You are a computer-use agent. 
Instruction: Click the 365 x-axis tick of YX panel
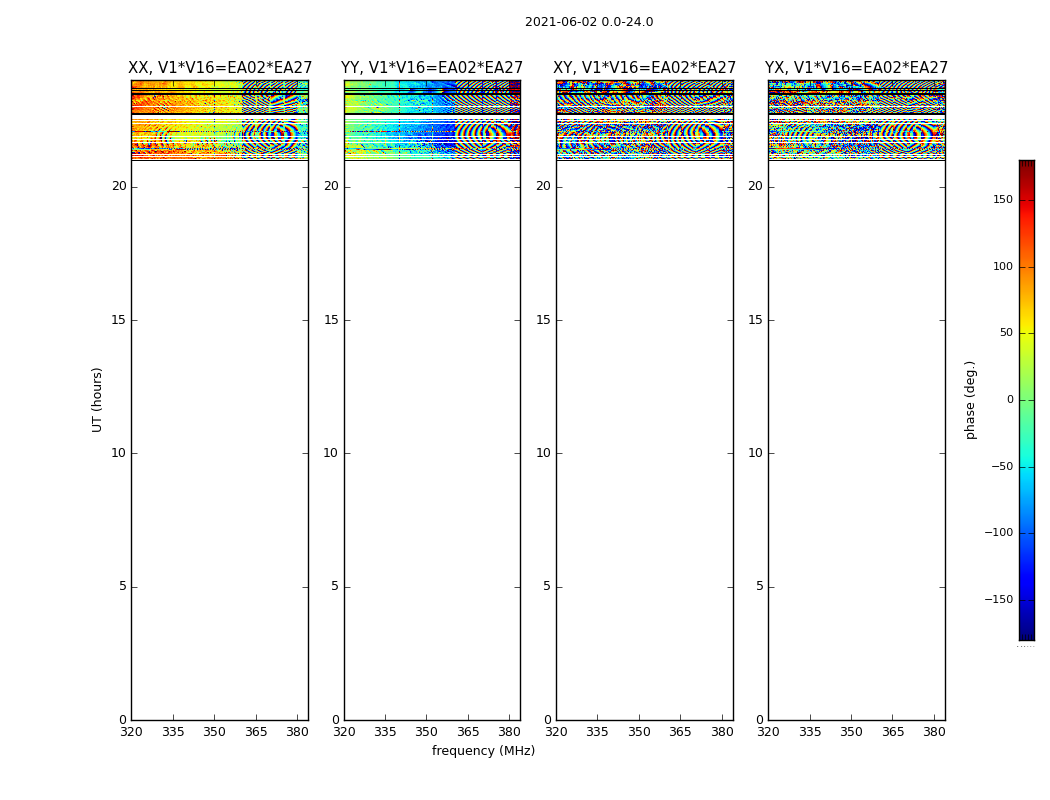(893, 732)
